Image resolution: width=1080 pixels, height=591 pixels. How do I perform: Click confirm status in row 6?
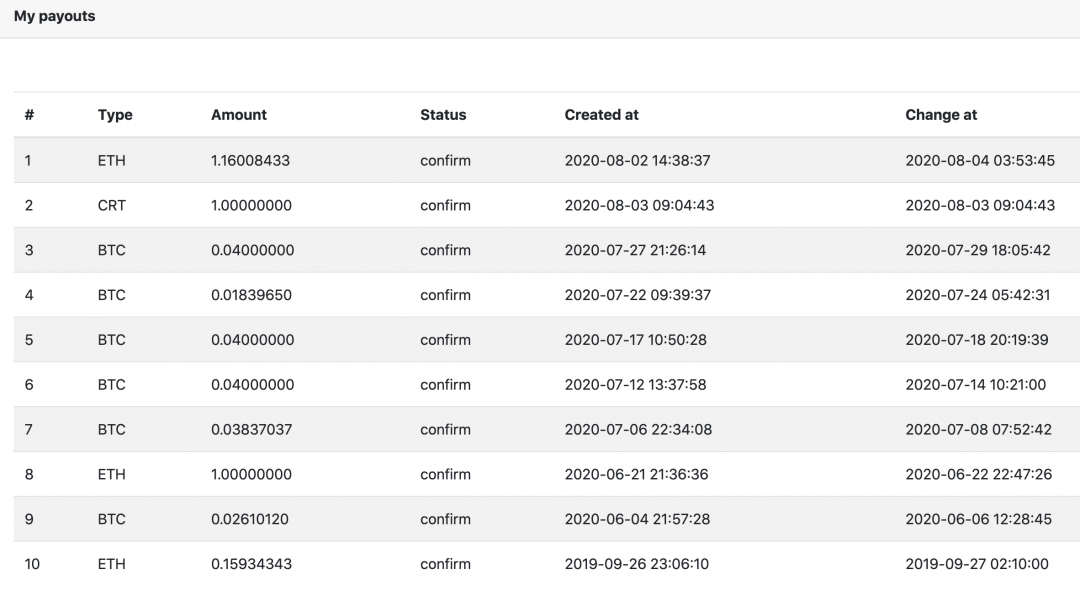(x=445, y=385)
